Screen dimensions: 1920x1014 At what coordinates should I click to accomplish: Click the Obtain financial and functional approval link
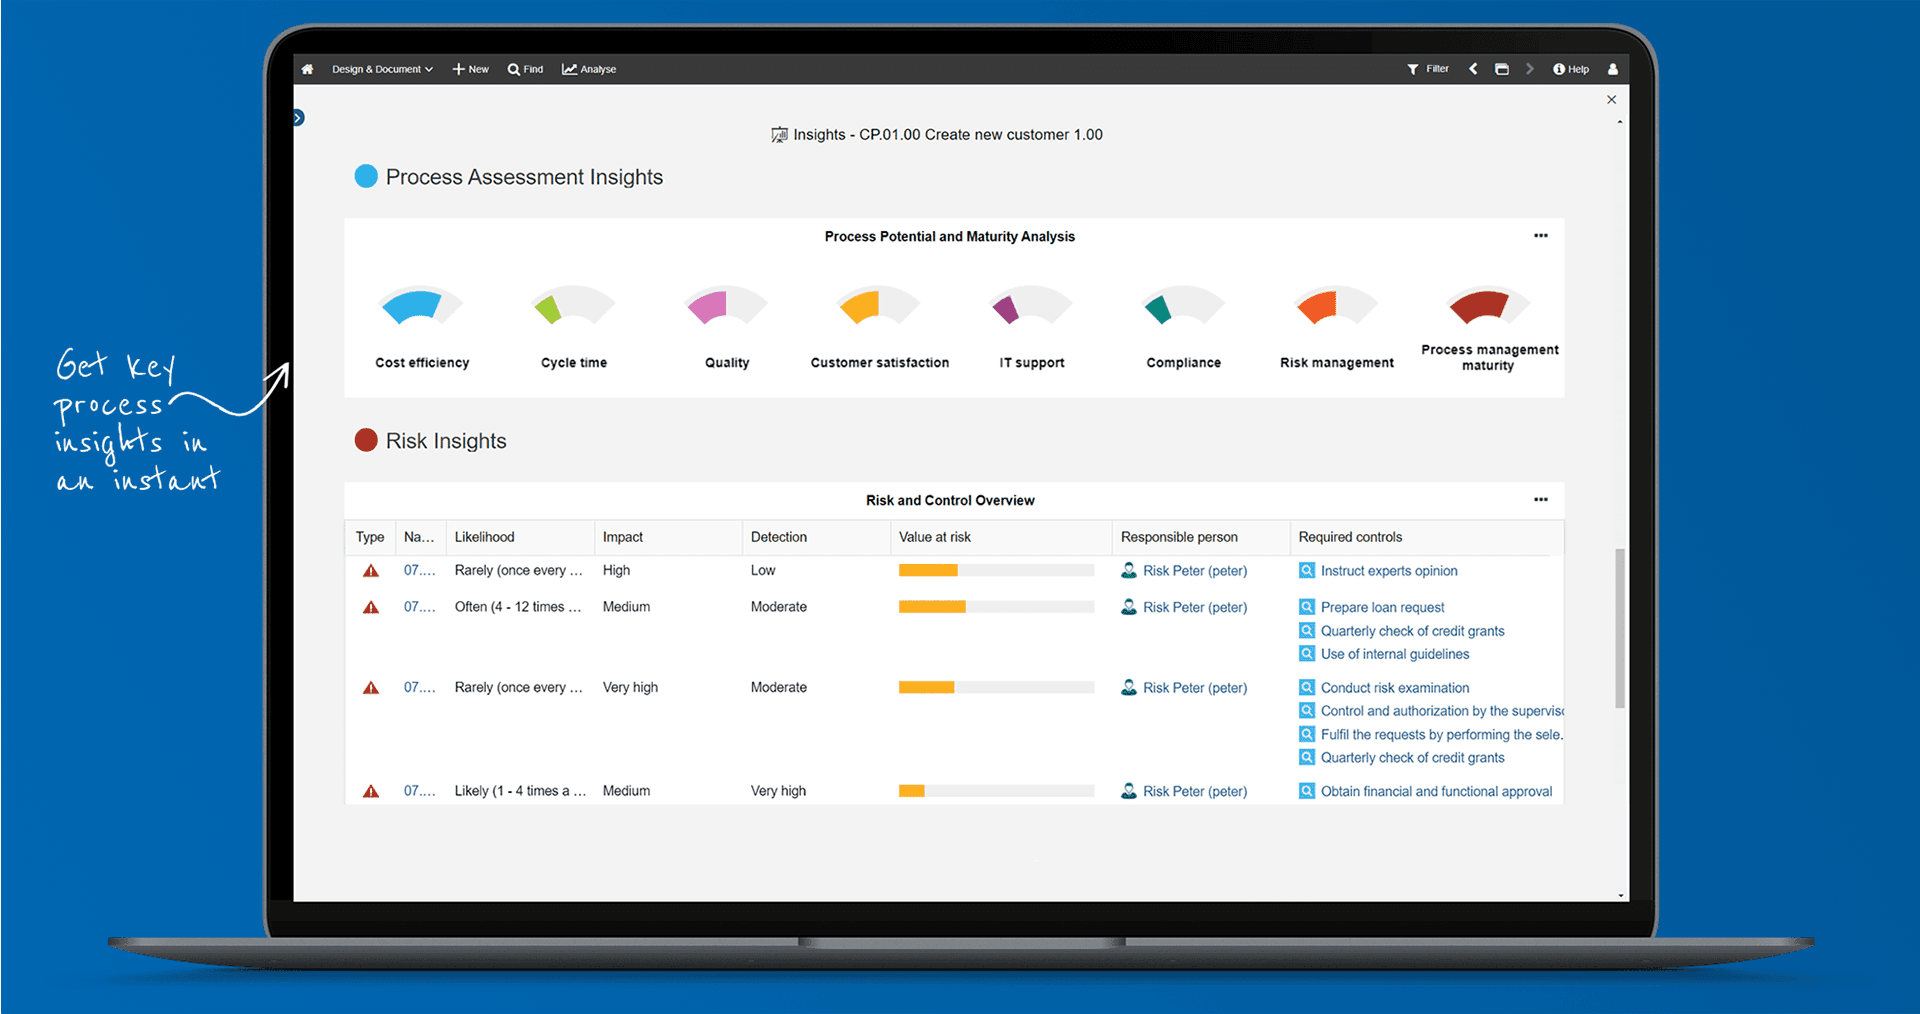1436,790
